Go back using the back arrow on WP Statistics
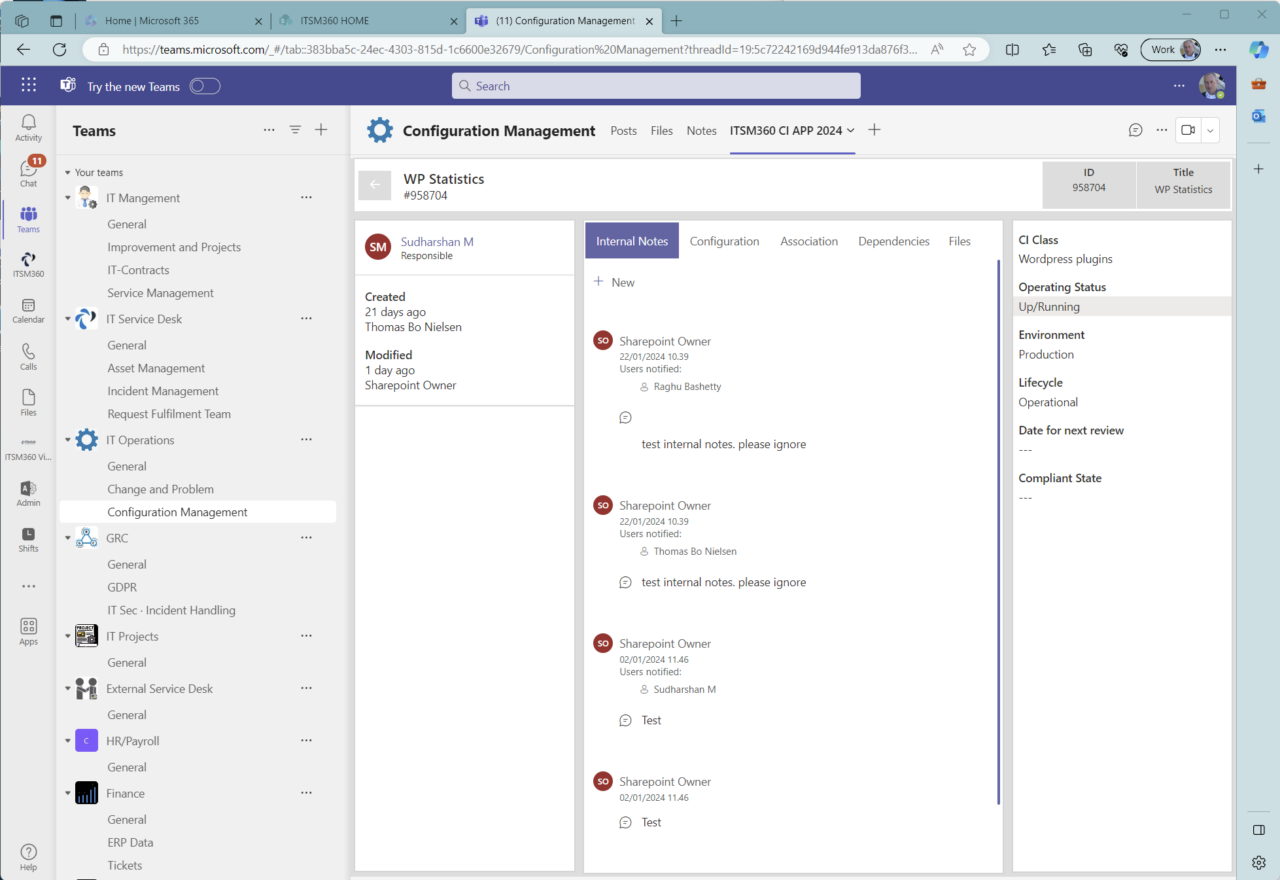 tap(374, 185)
